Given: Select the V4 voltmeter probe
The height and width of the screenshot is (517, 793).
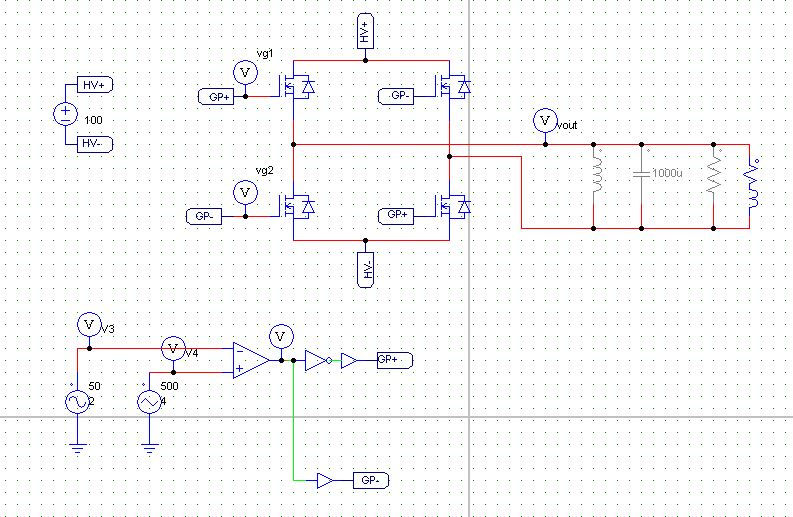Looking at the screenshot, I should 173,349.
